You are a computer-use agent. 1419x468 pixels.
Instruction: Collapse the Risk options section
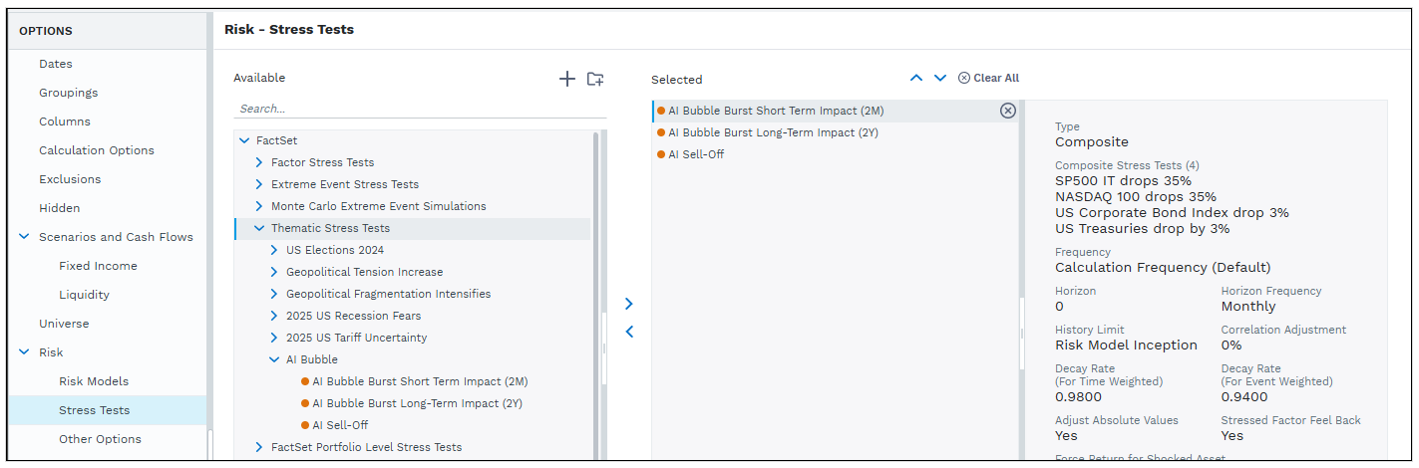pos(24,352)
